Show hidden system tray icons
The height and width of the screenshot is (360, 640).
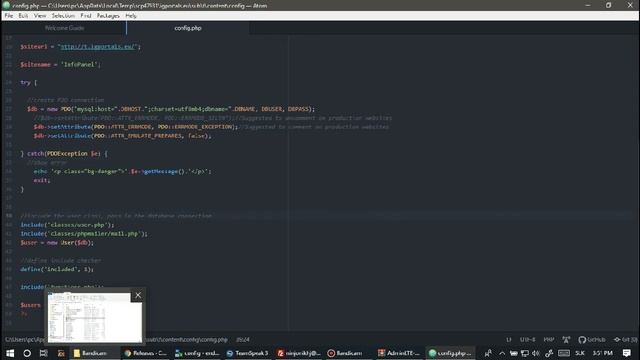coord(502,353)
